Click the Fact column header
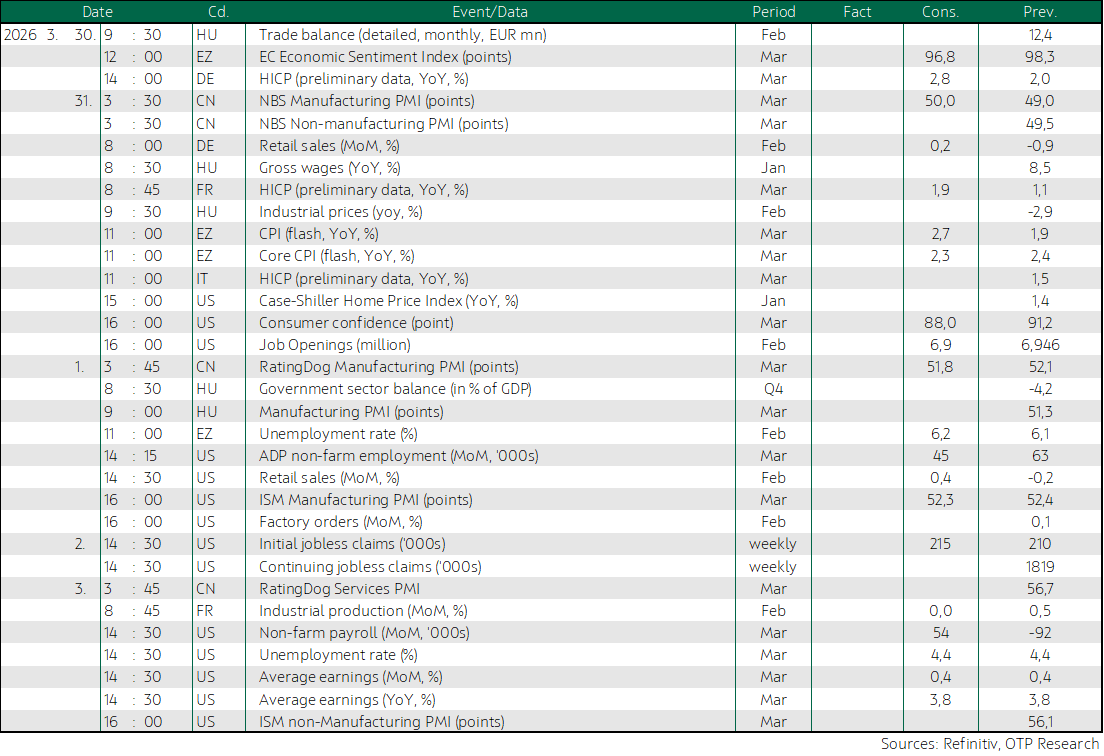This screenshot has height=756, width=1104. [857, 12]
